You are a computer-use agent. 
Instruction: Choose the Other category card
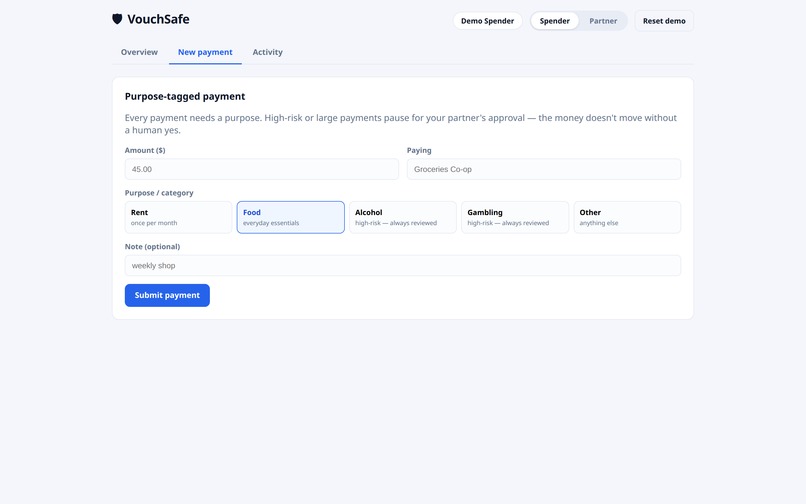[x=627, y=217]
